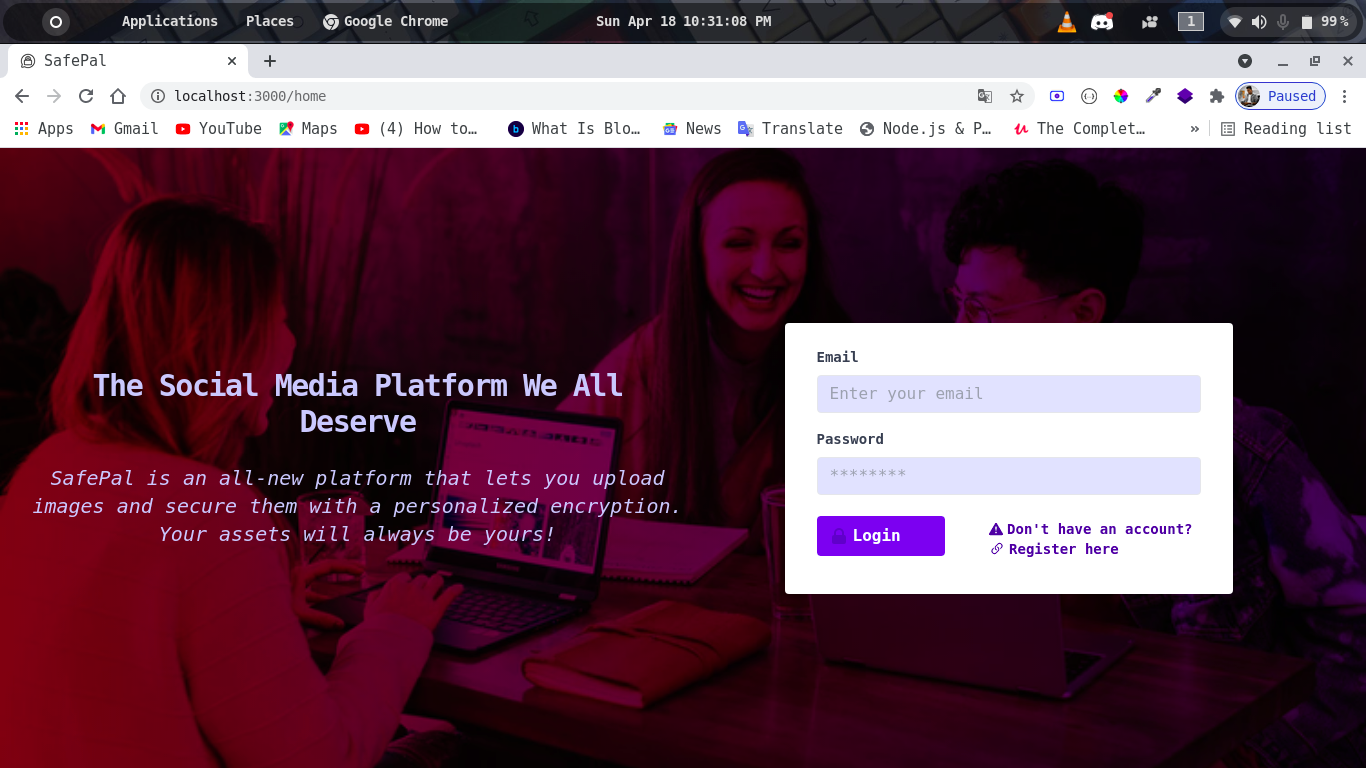Open the 'Node.js & P…' bookmark
This screenshot has width=1366, height=768.
925,128
